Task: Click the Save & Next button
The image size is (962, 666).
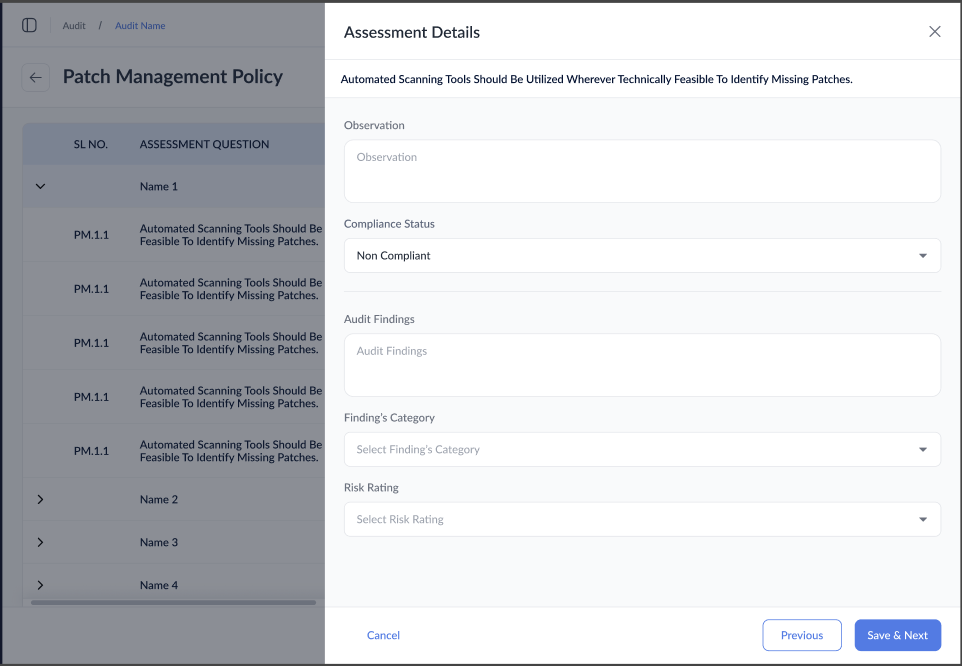Action: point(897,635)
